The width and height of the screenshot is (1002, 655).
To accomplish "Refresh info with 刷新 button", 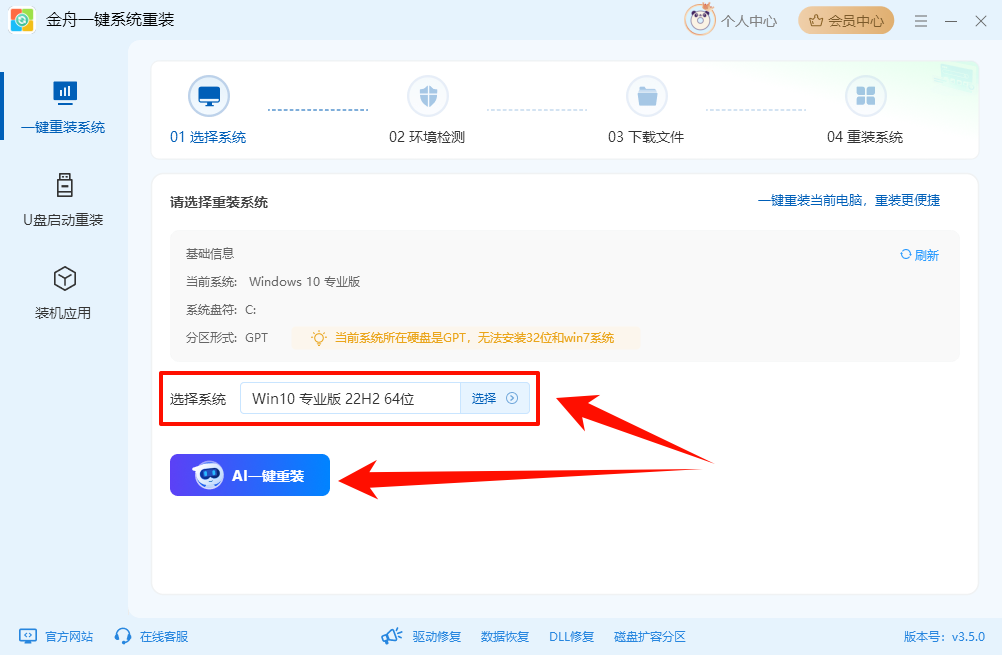I will [920, 255].
